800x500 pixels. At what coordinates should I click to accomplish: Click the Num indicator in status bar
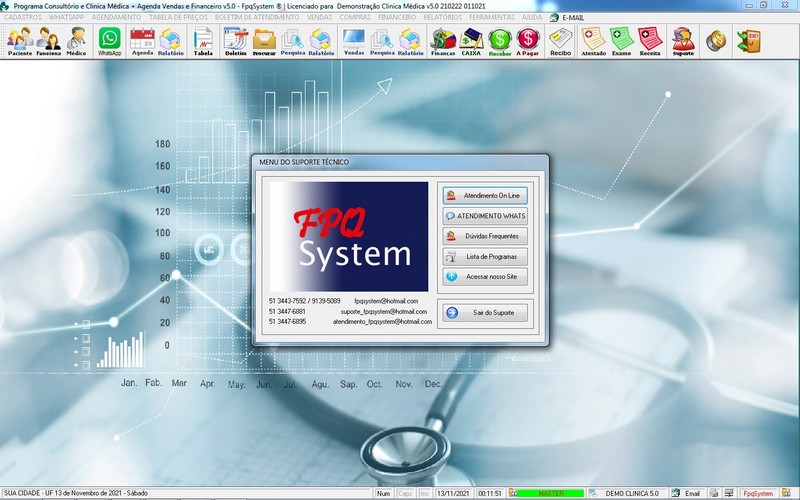coord(383,493)
